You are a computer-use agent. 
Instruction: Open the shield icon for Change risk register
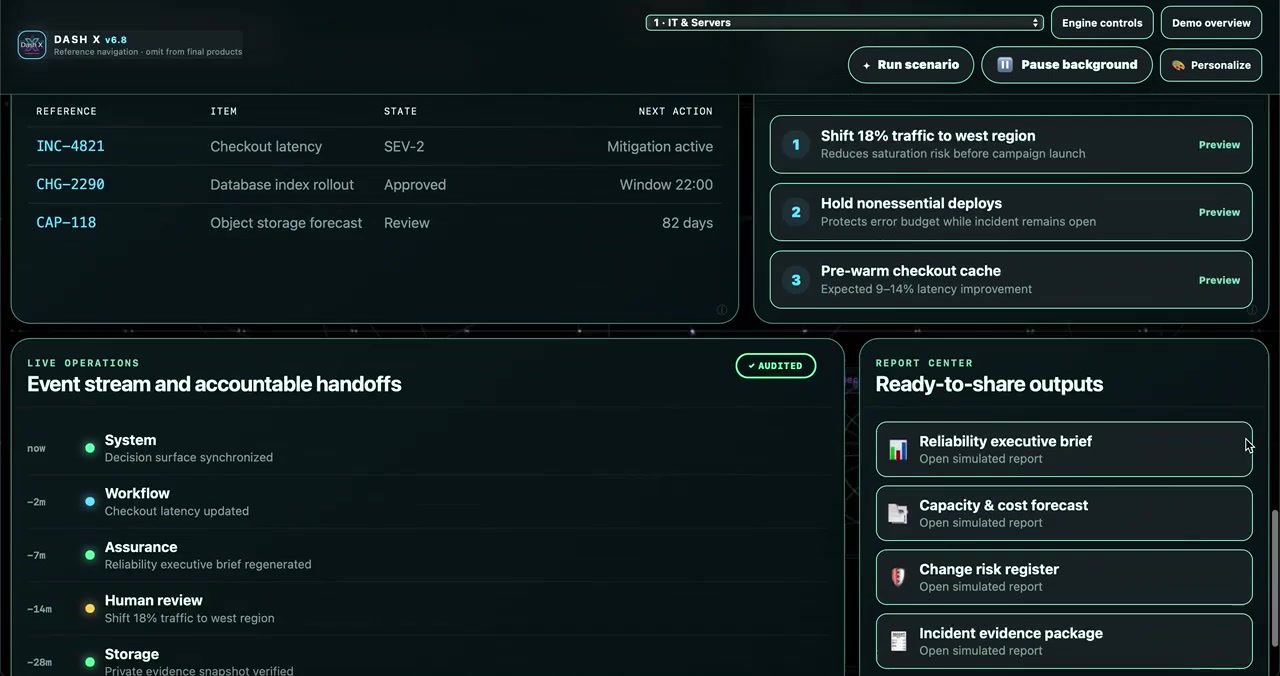(898, 578)
